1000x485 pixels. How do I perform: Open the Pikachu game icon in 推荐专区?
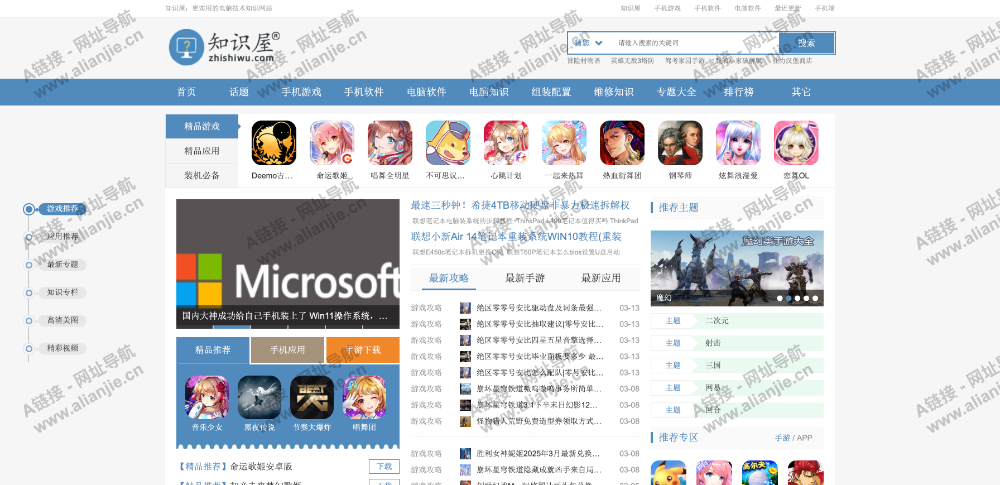pyautogui.click(x=668, y=473)
